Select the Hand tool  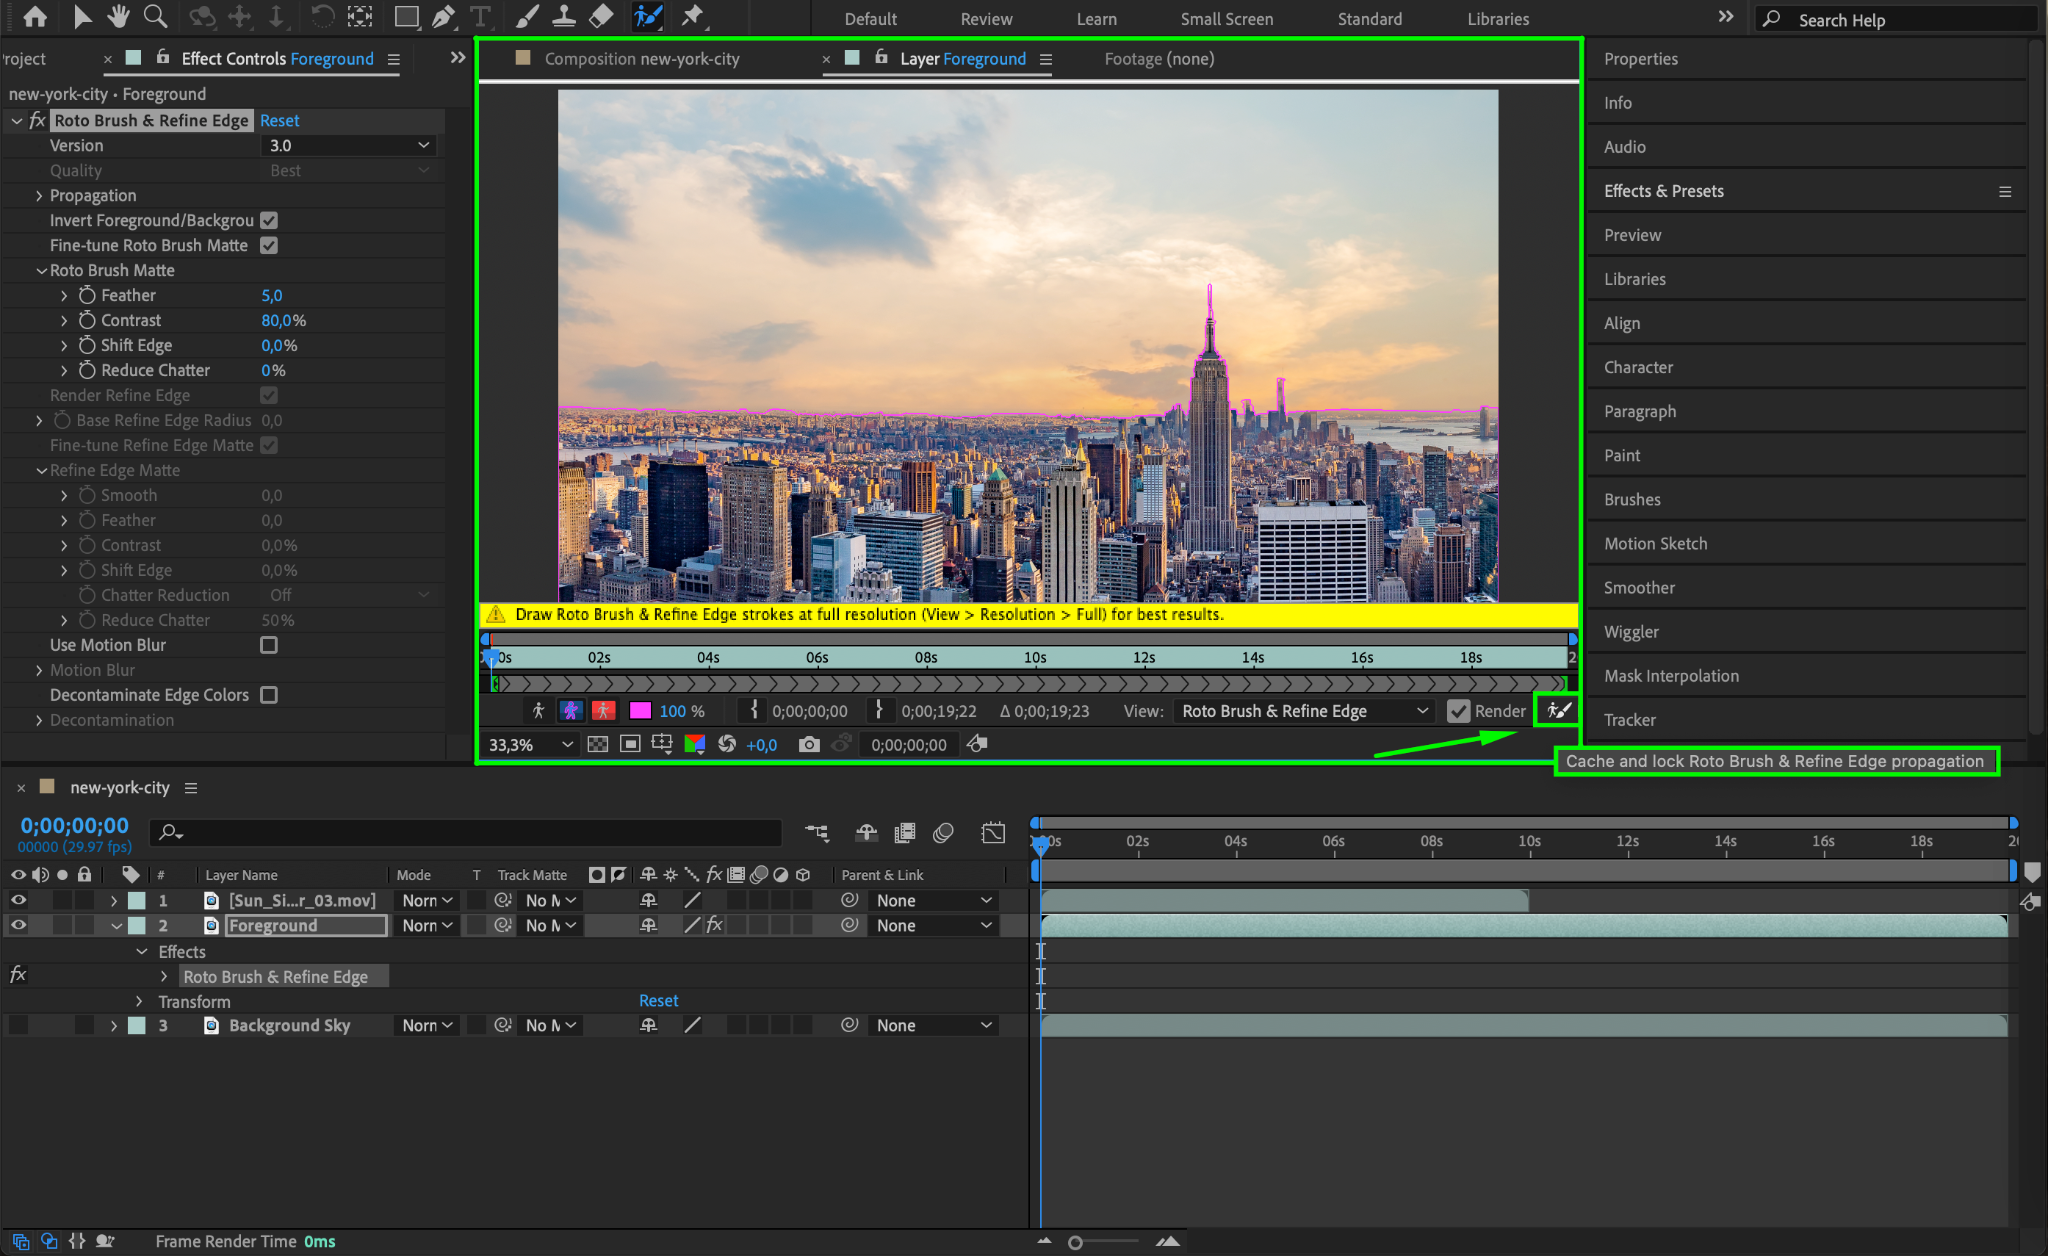point(118,16)
